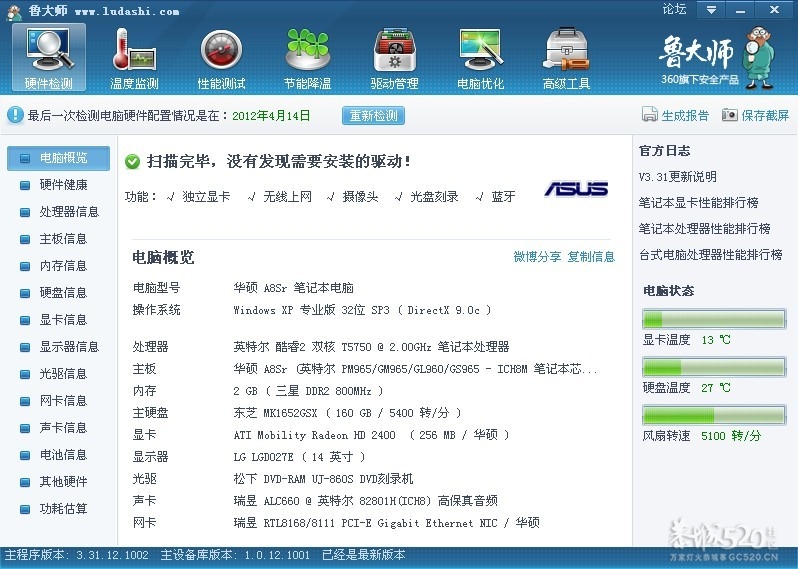
Task: Click the 微博分享 share link
Action: click(537, 257)
